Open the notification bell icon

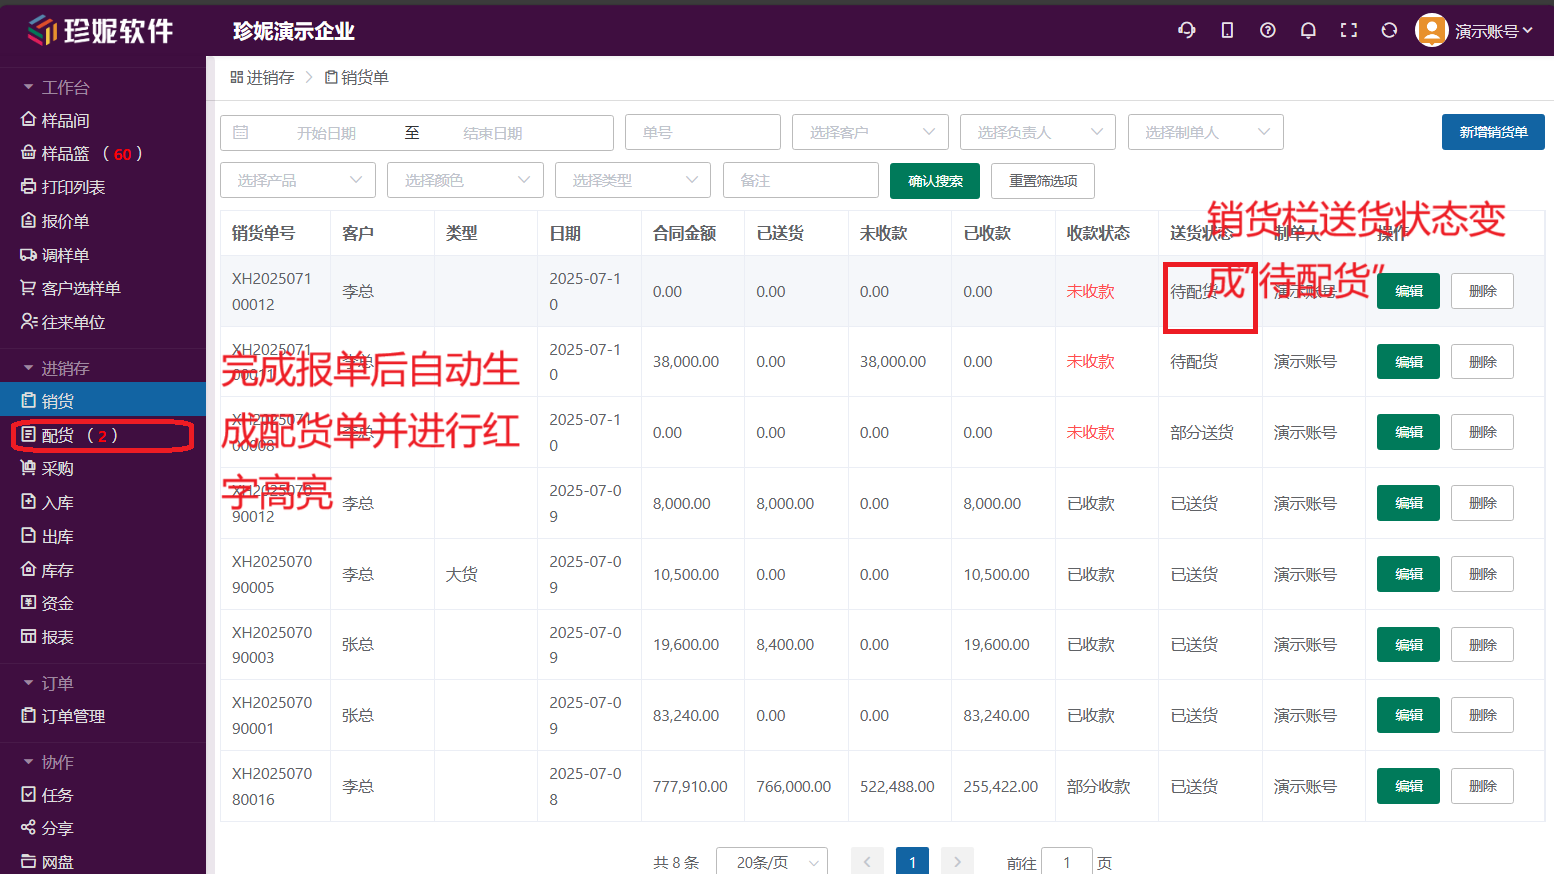tap(1308, 30)
